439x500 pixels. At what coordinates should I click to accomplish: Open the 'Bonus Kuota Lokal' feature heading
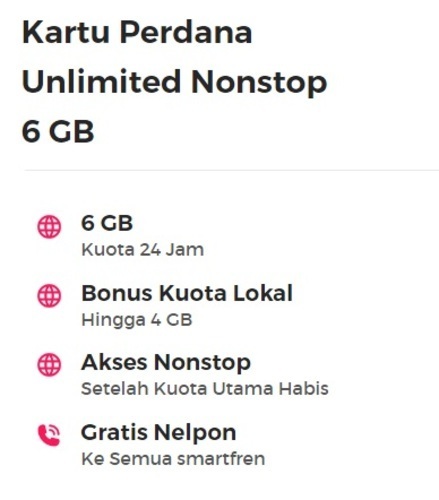(187, 293)
